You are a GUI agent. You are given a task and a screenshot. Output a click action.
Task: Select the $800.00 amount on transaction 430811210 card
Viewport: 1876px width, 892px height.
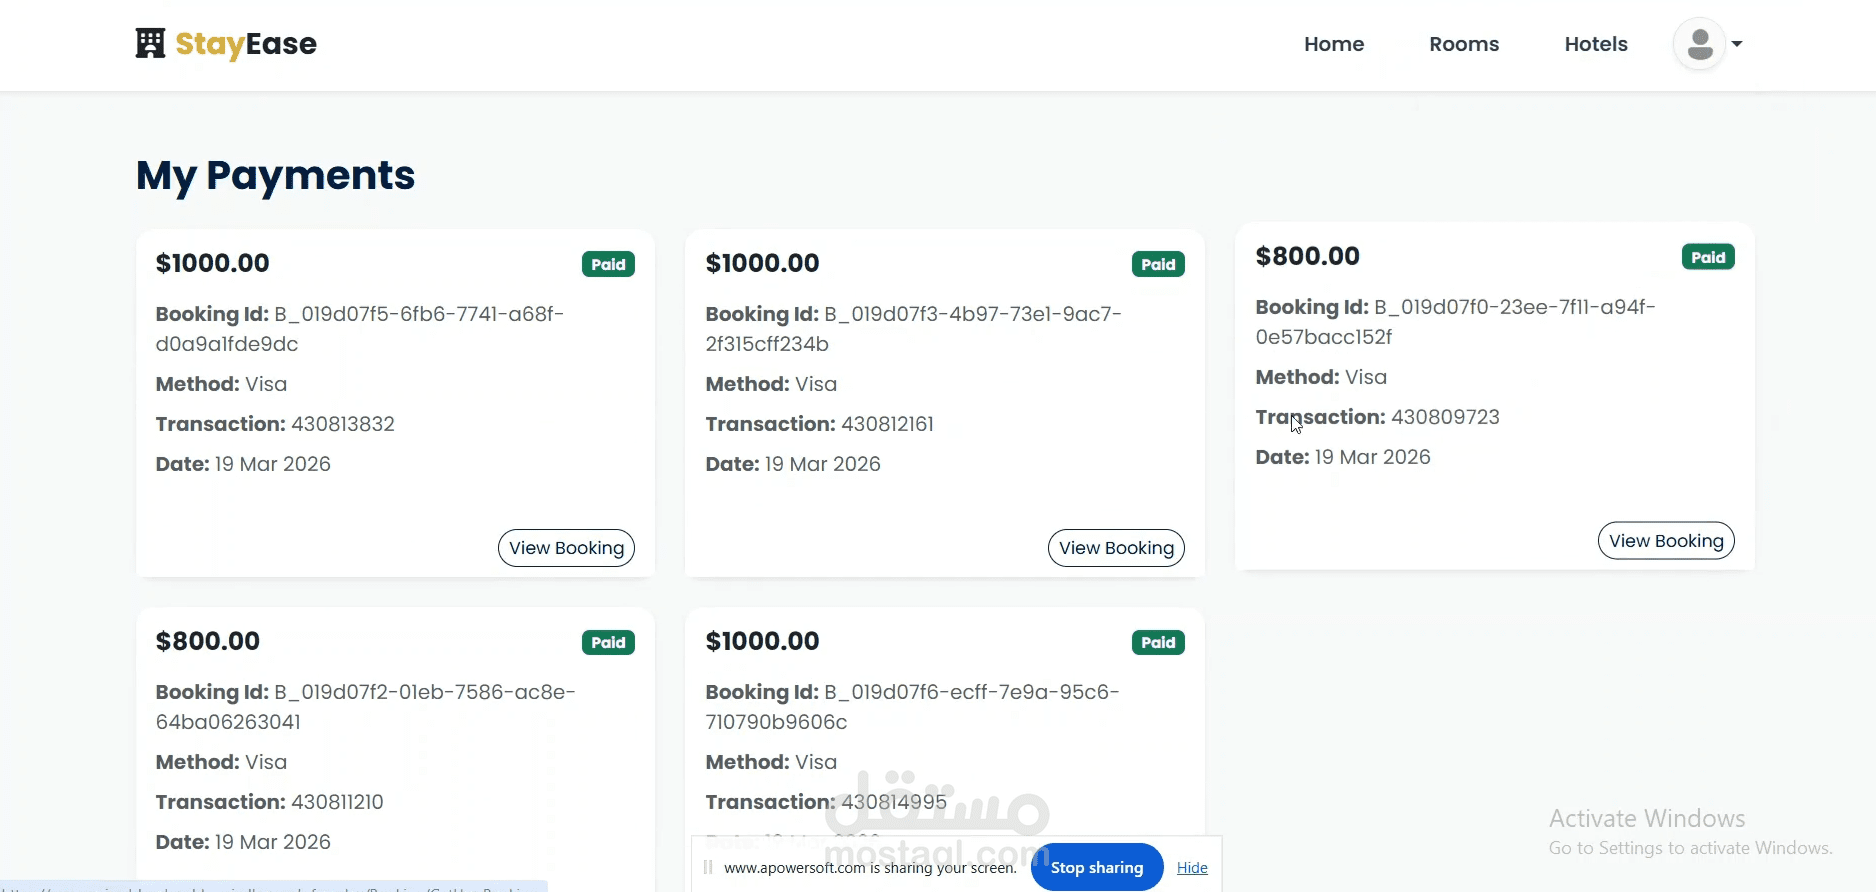pos(208,641)
